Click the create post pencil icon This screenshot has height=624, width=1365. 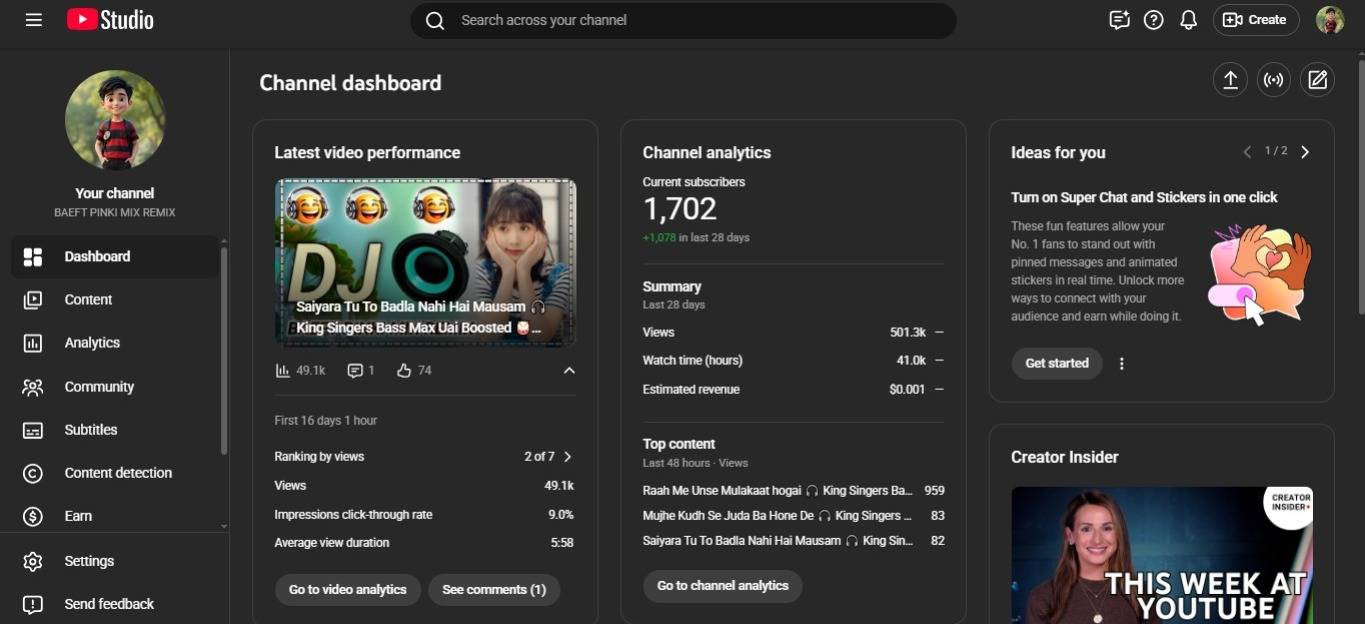(1317, 81)
